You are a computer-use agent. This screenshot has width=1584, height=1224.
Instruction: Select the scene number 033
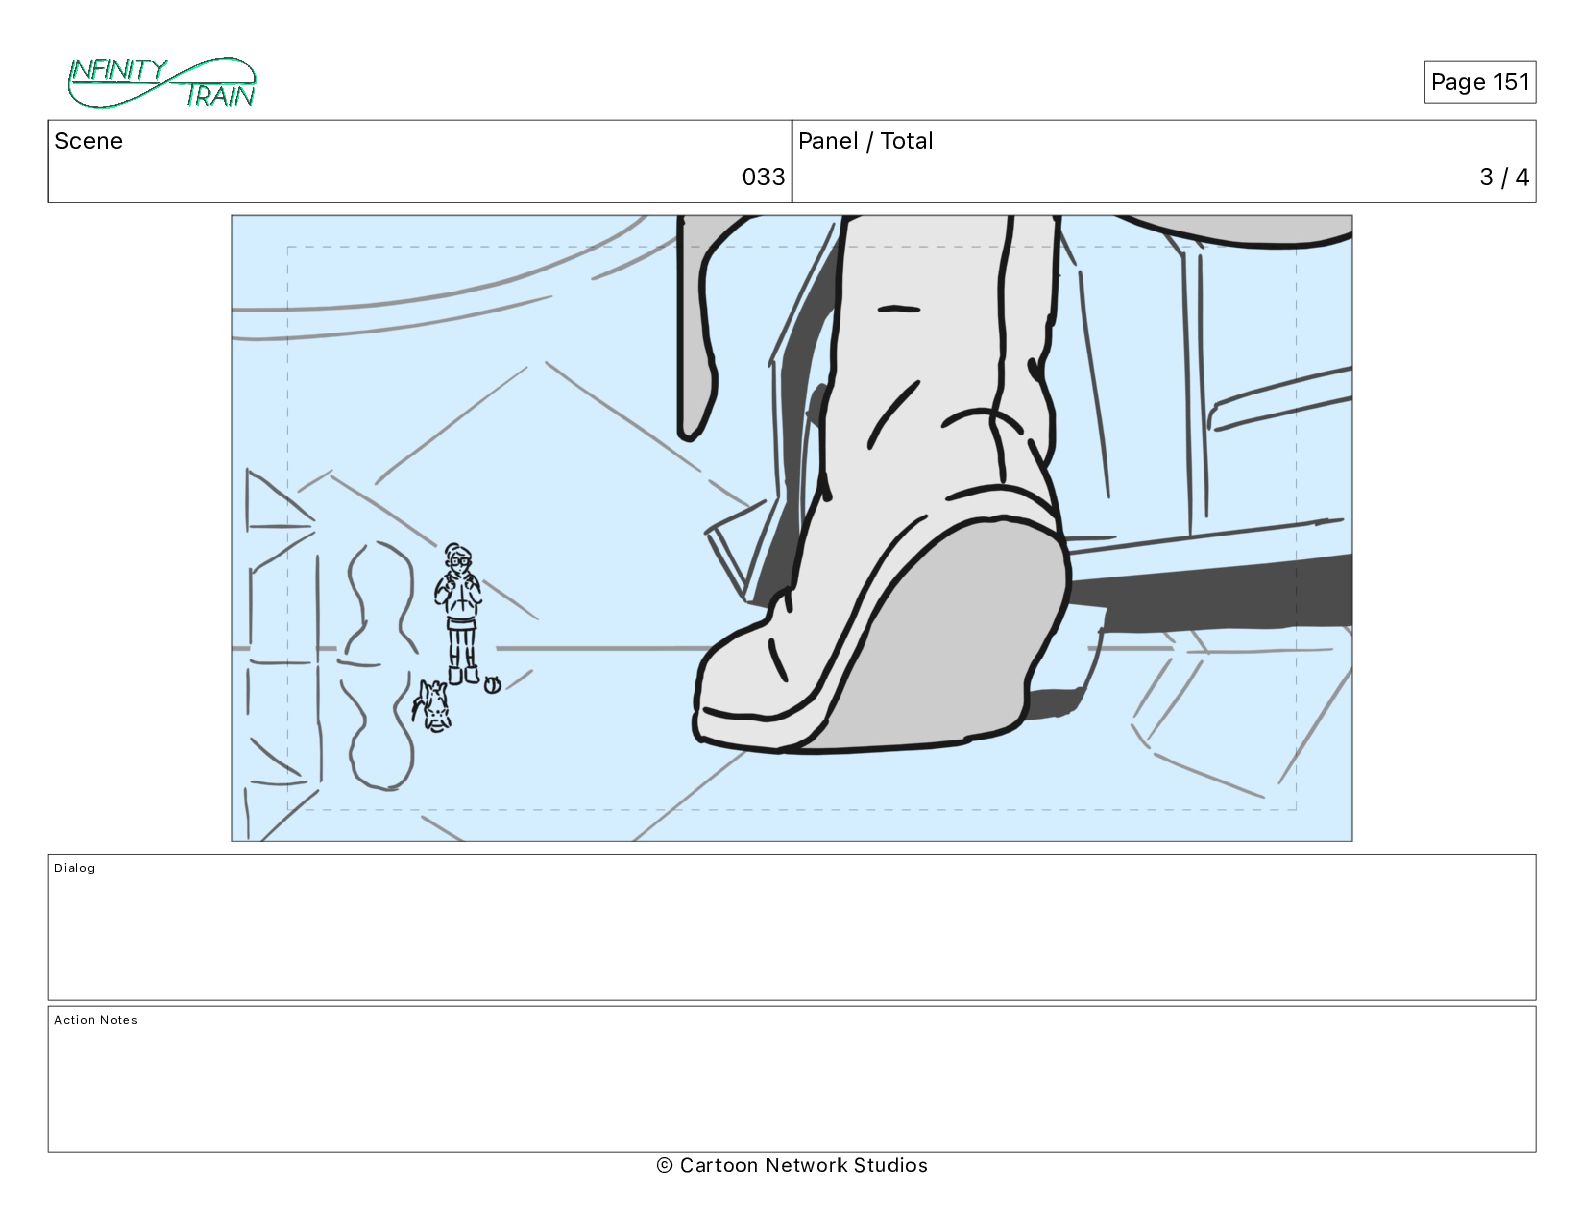(763, 177)
